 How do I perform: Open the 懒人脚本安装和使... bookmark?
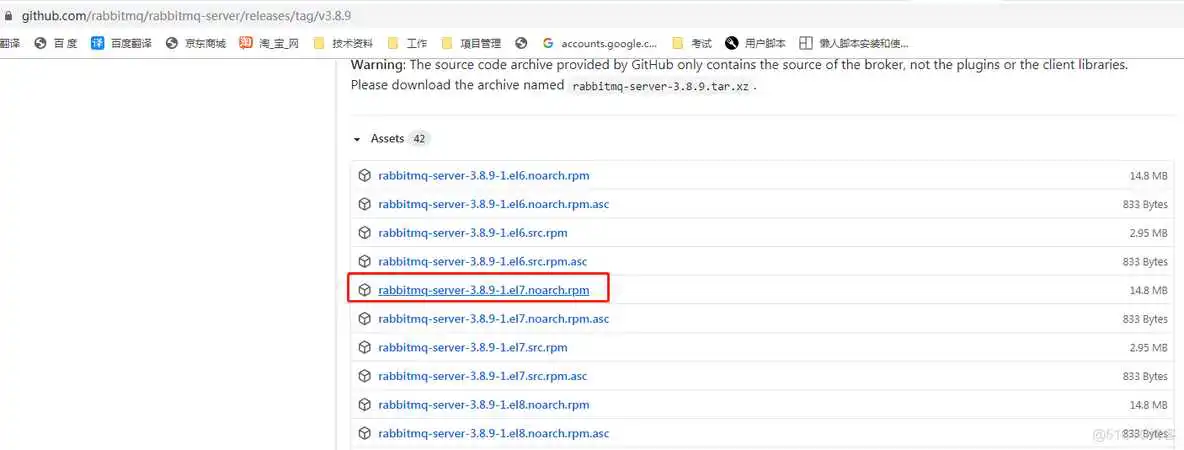[x=854, y=43]
